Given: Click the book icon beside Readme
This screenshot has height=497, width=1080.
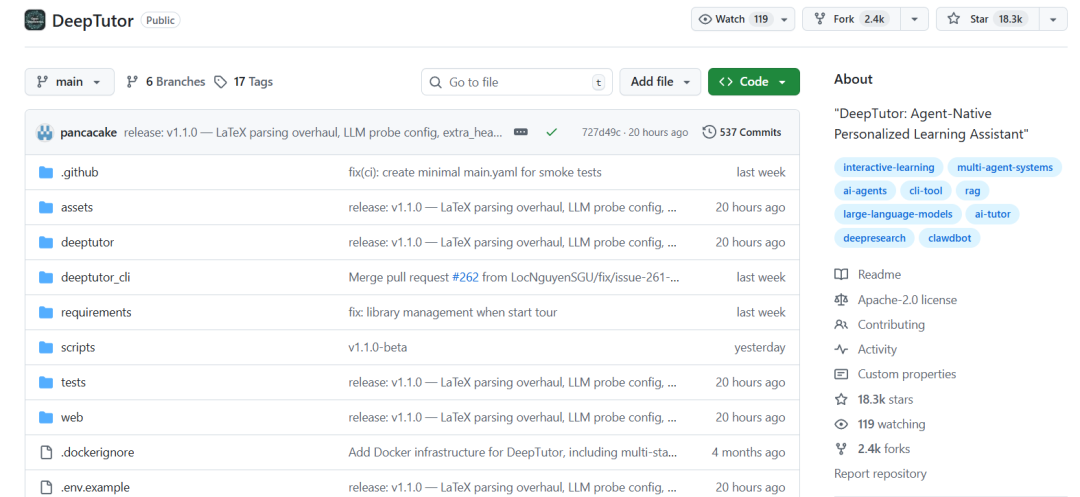Looking at the screenshot, I should coord(841,275).
